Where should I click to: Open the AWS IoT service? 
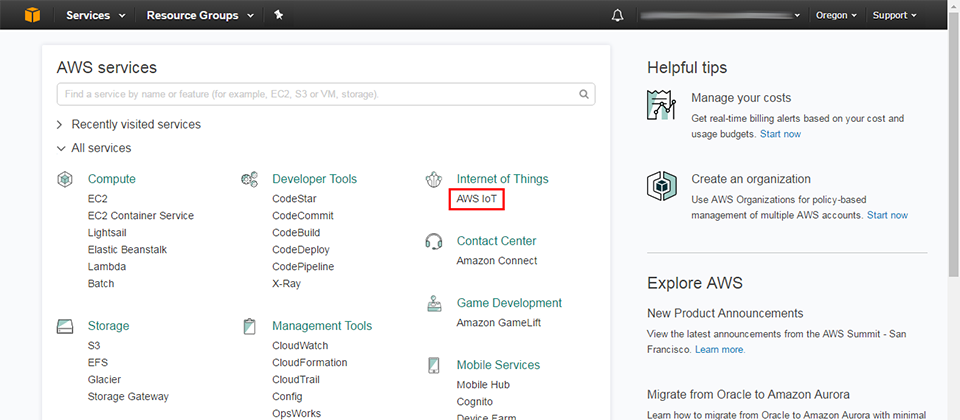[x=476, y=199]
